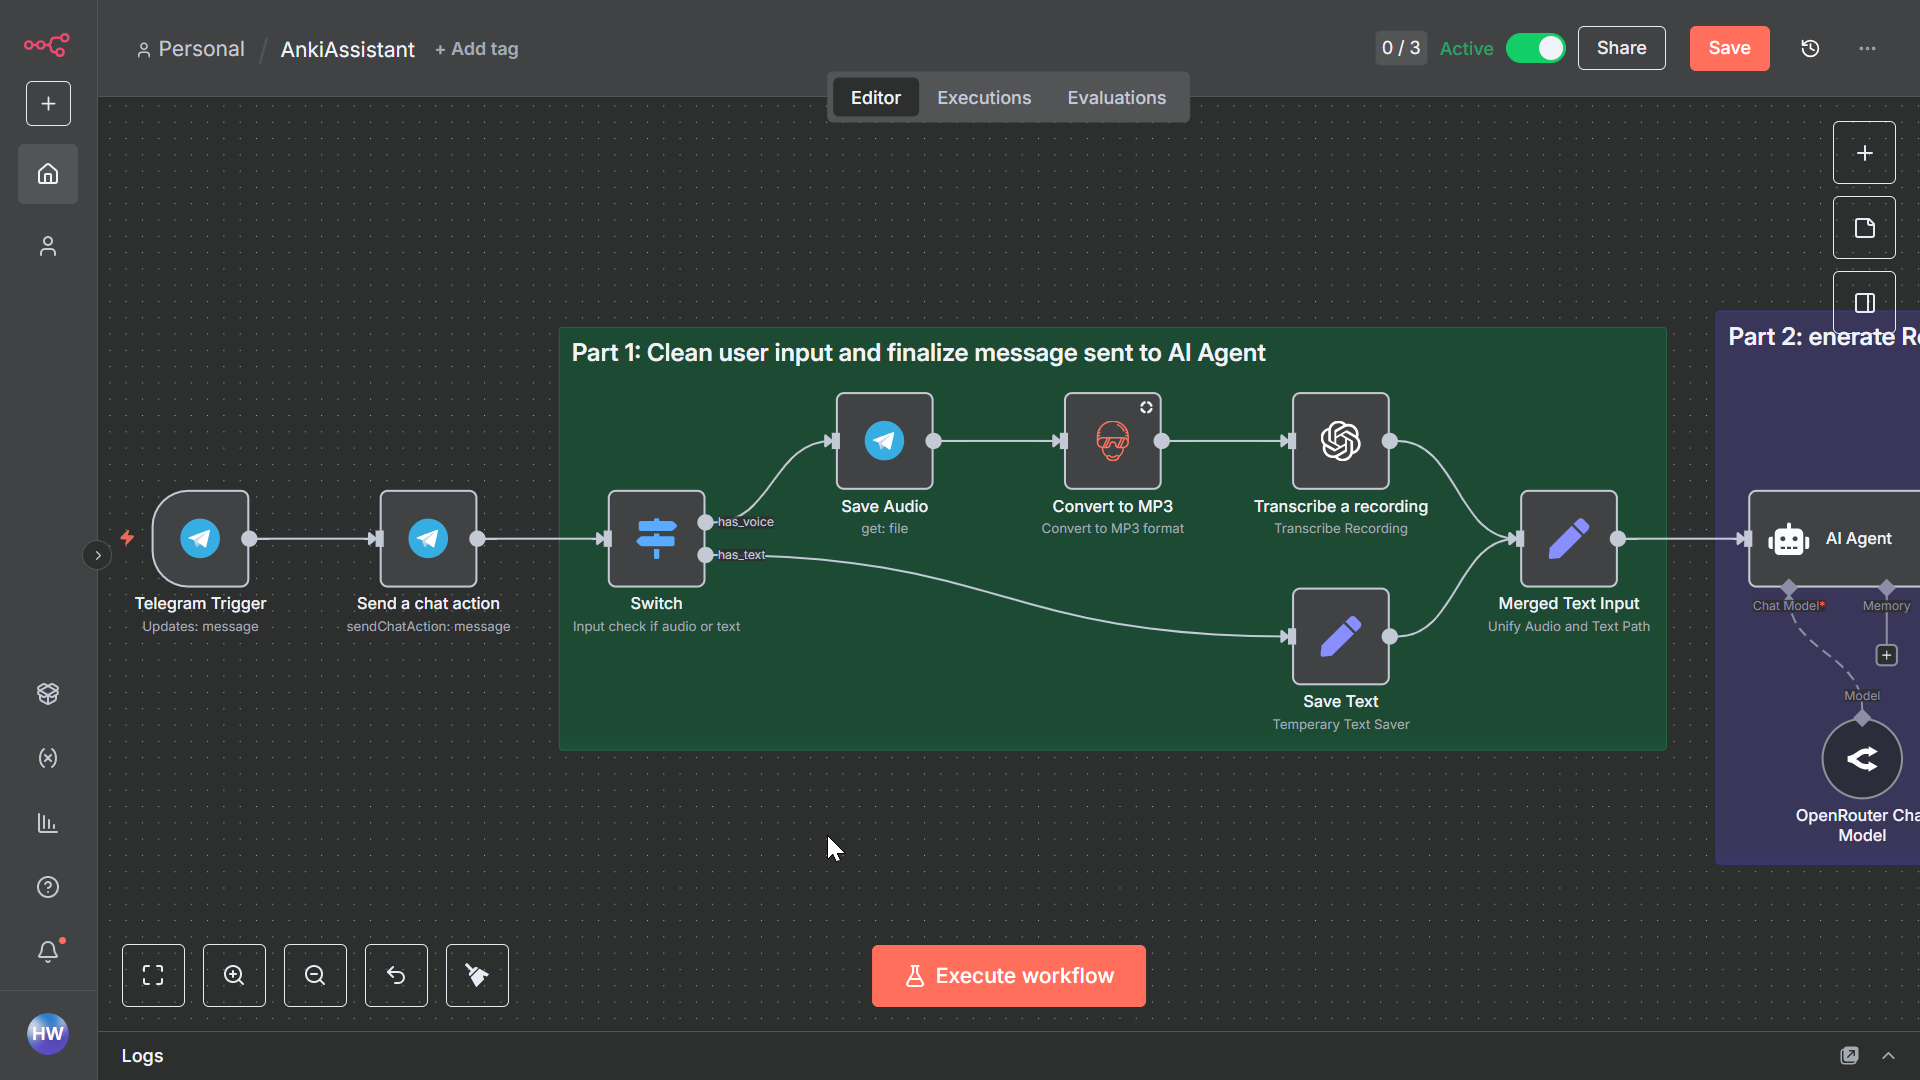1920x1080 pixels.
Task: Click the Share button
Action: tap(1621, 48)
